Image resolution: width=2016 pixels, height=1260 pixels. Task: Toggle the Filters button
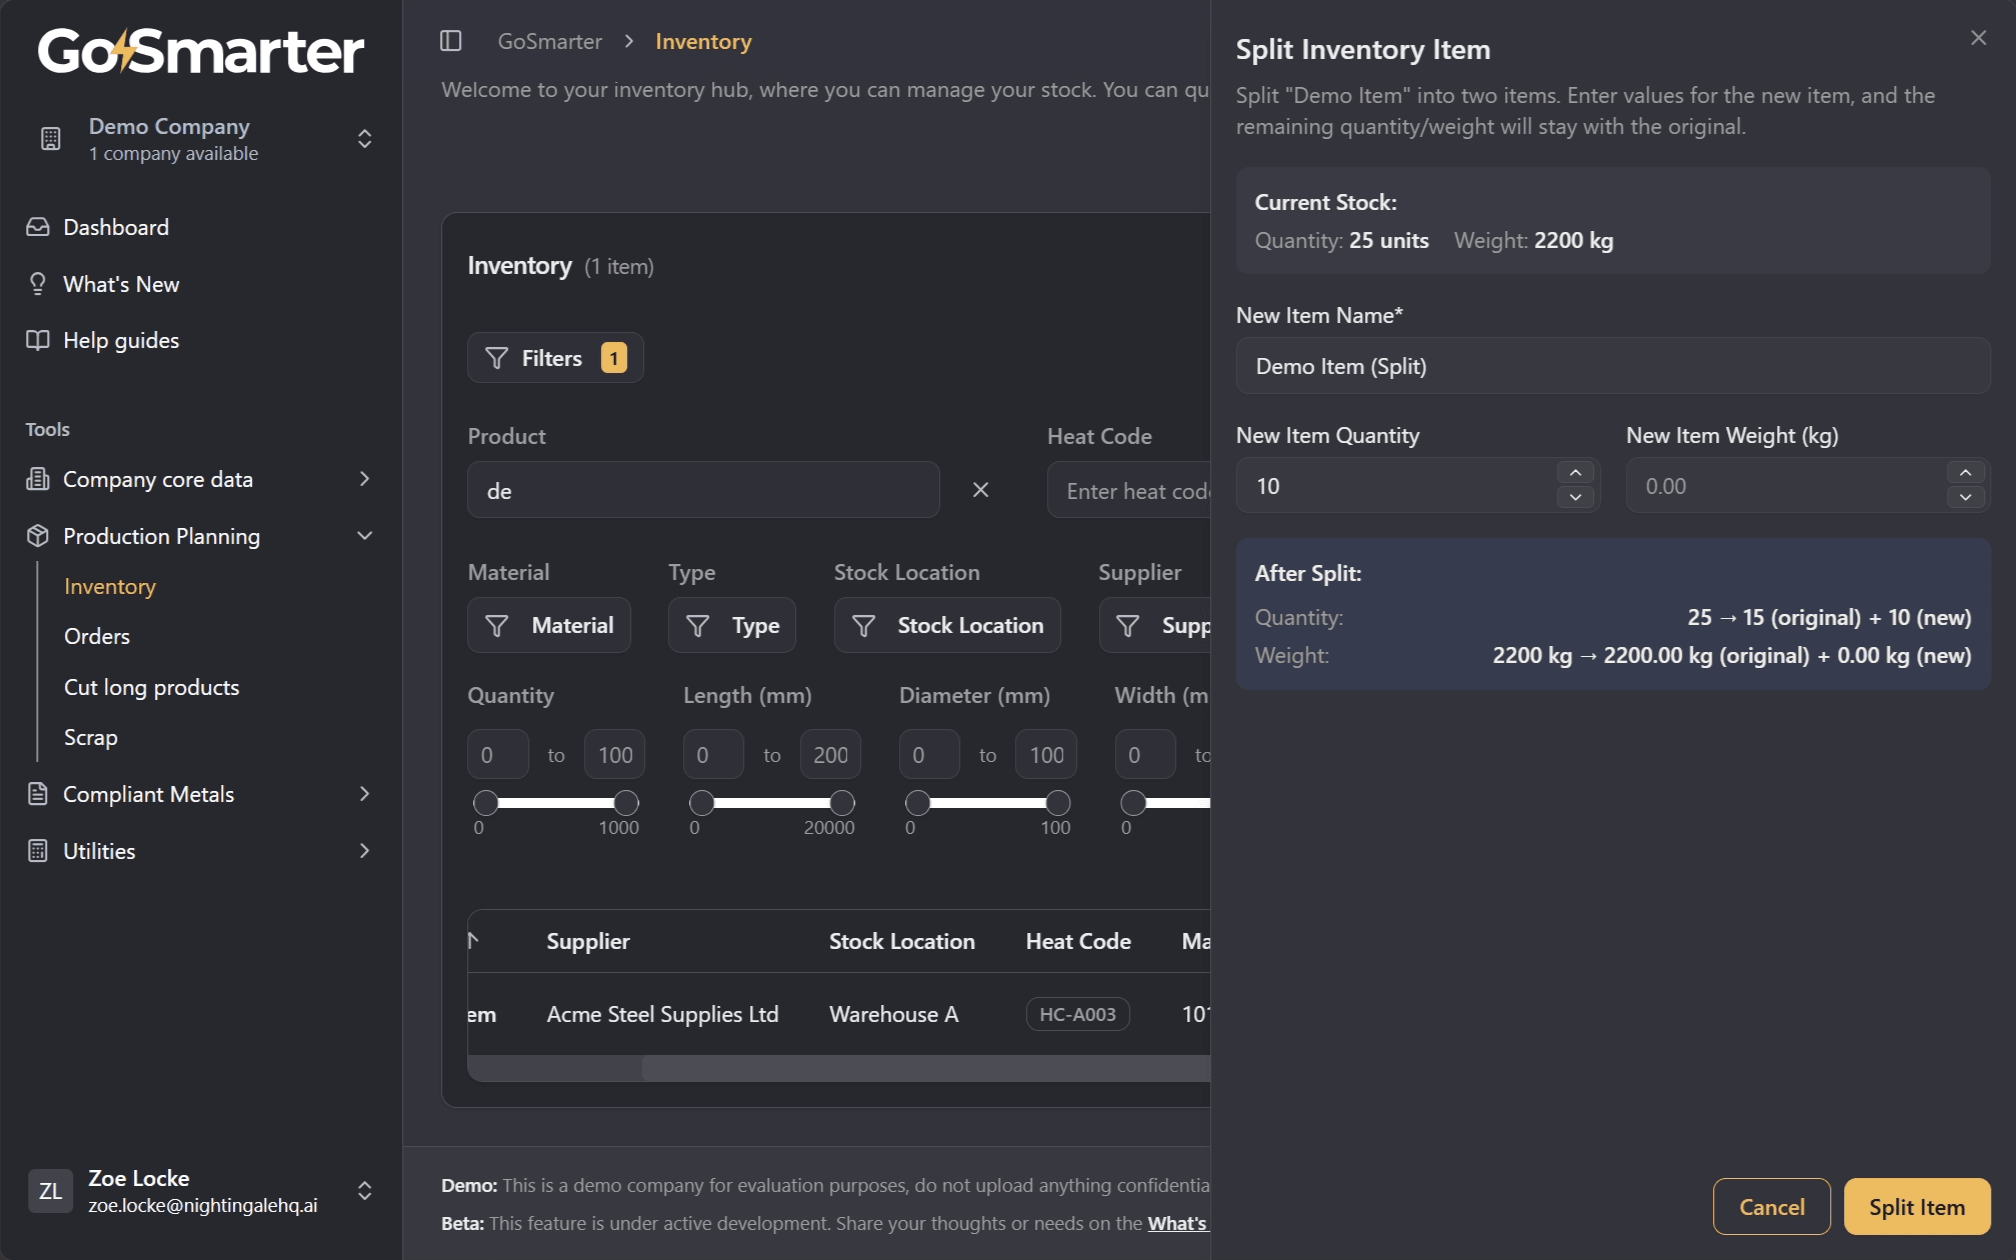click(555, 358)
